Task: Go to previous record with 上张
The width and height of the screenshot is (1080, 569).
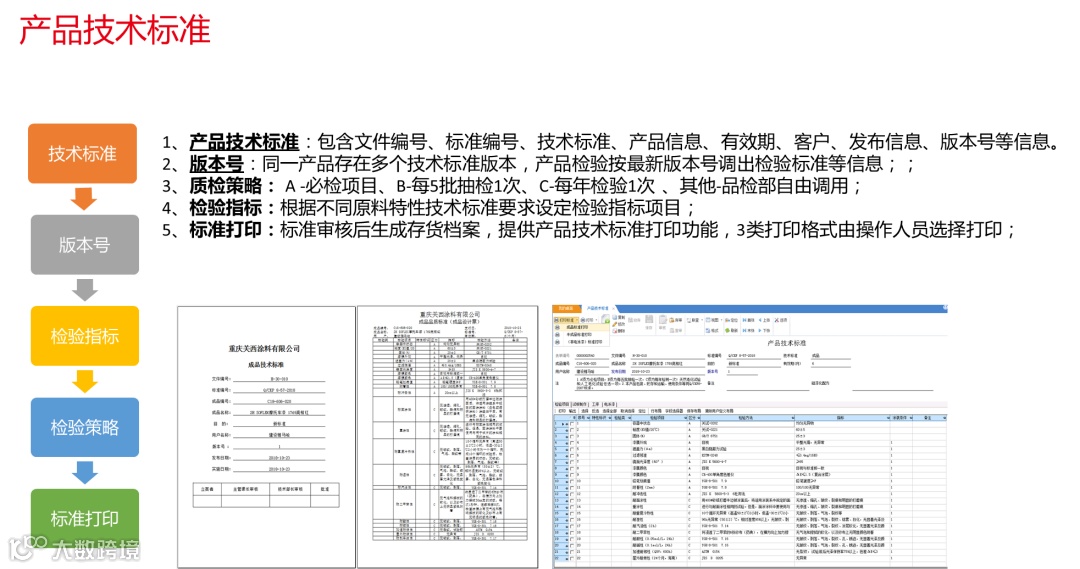Action: pos(765,320)
